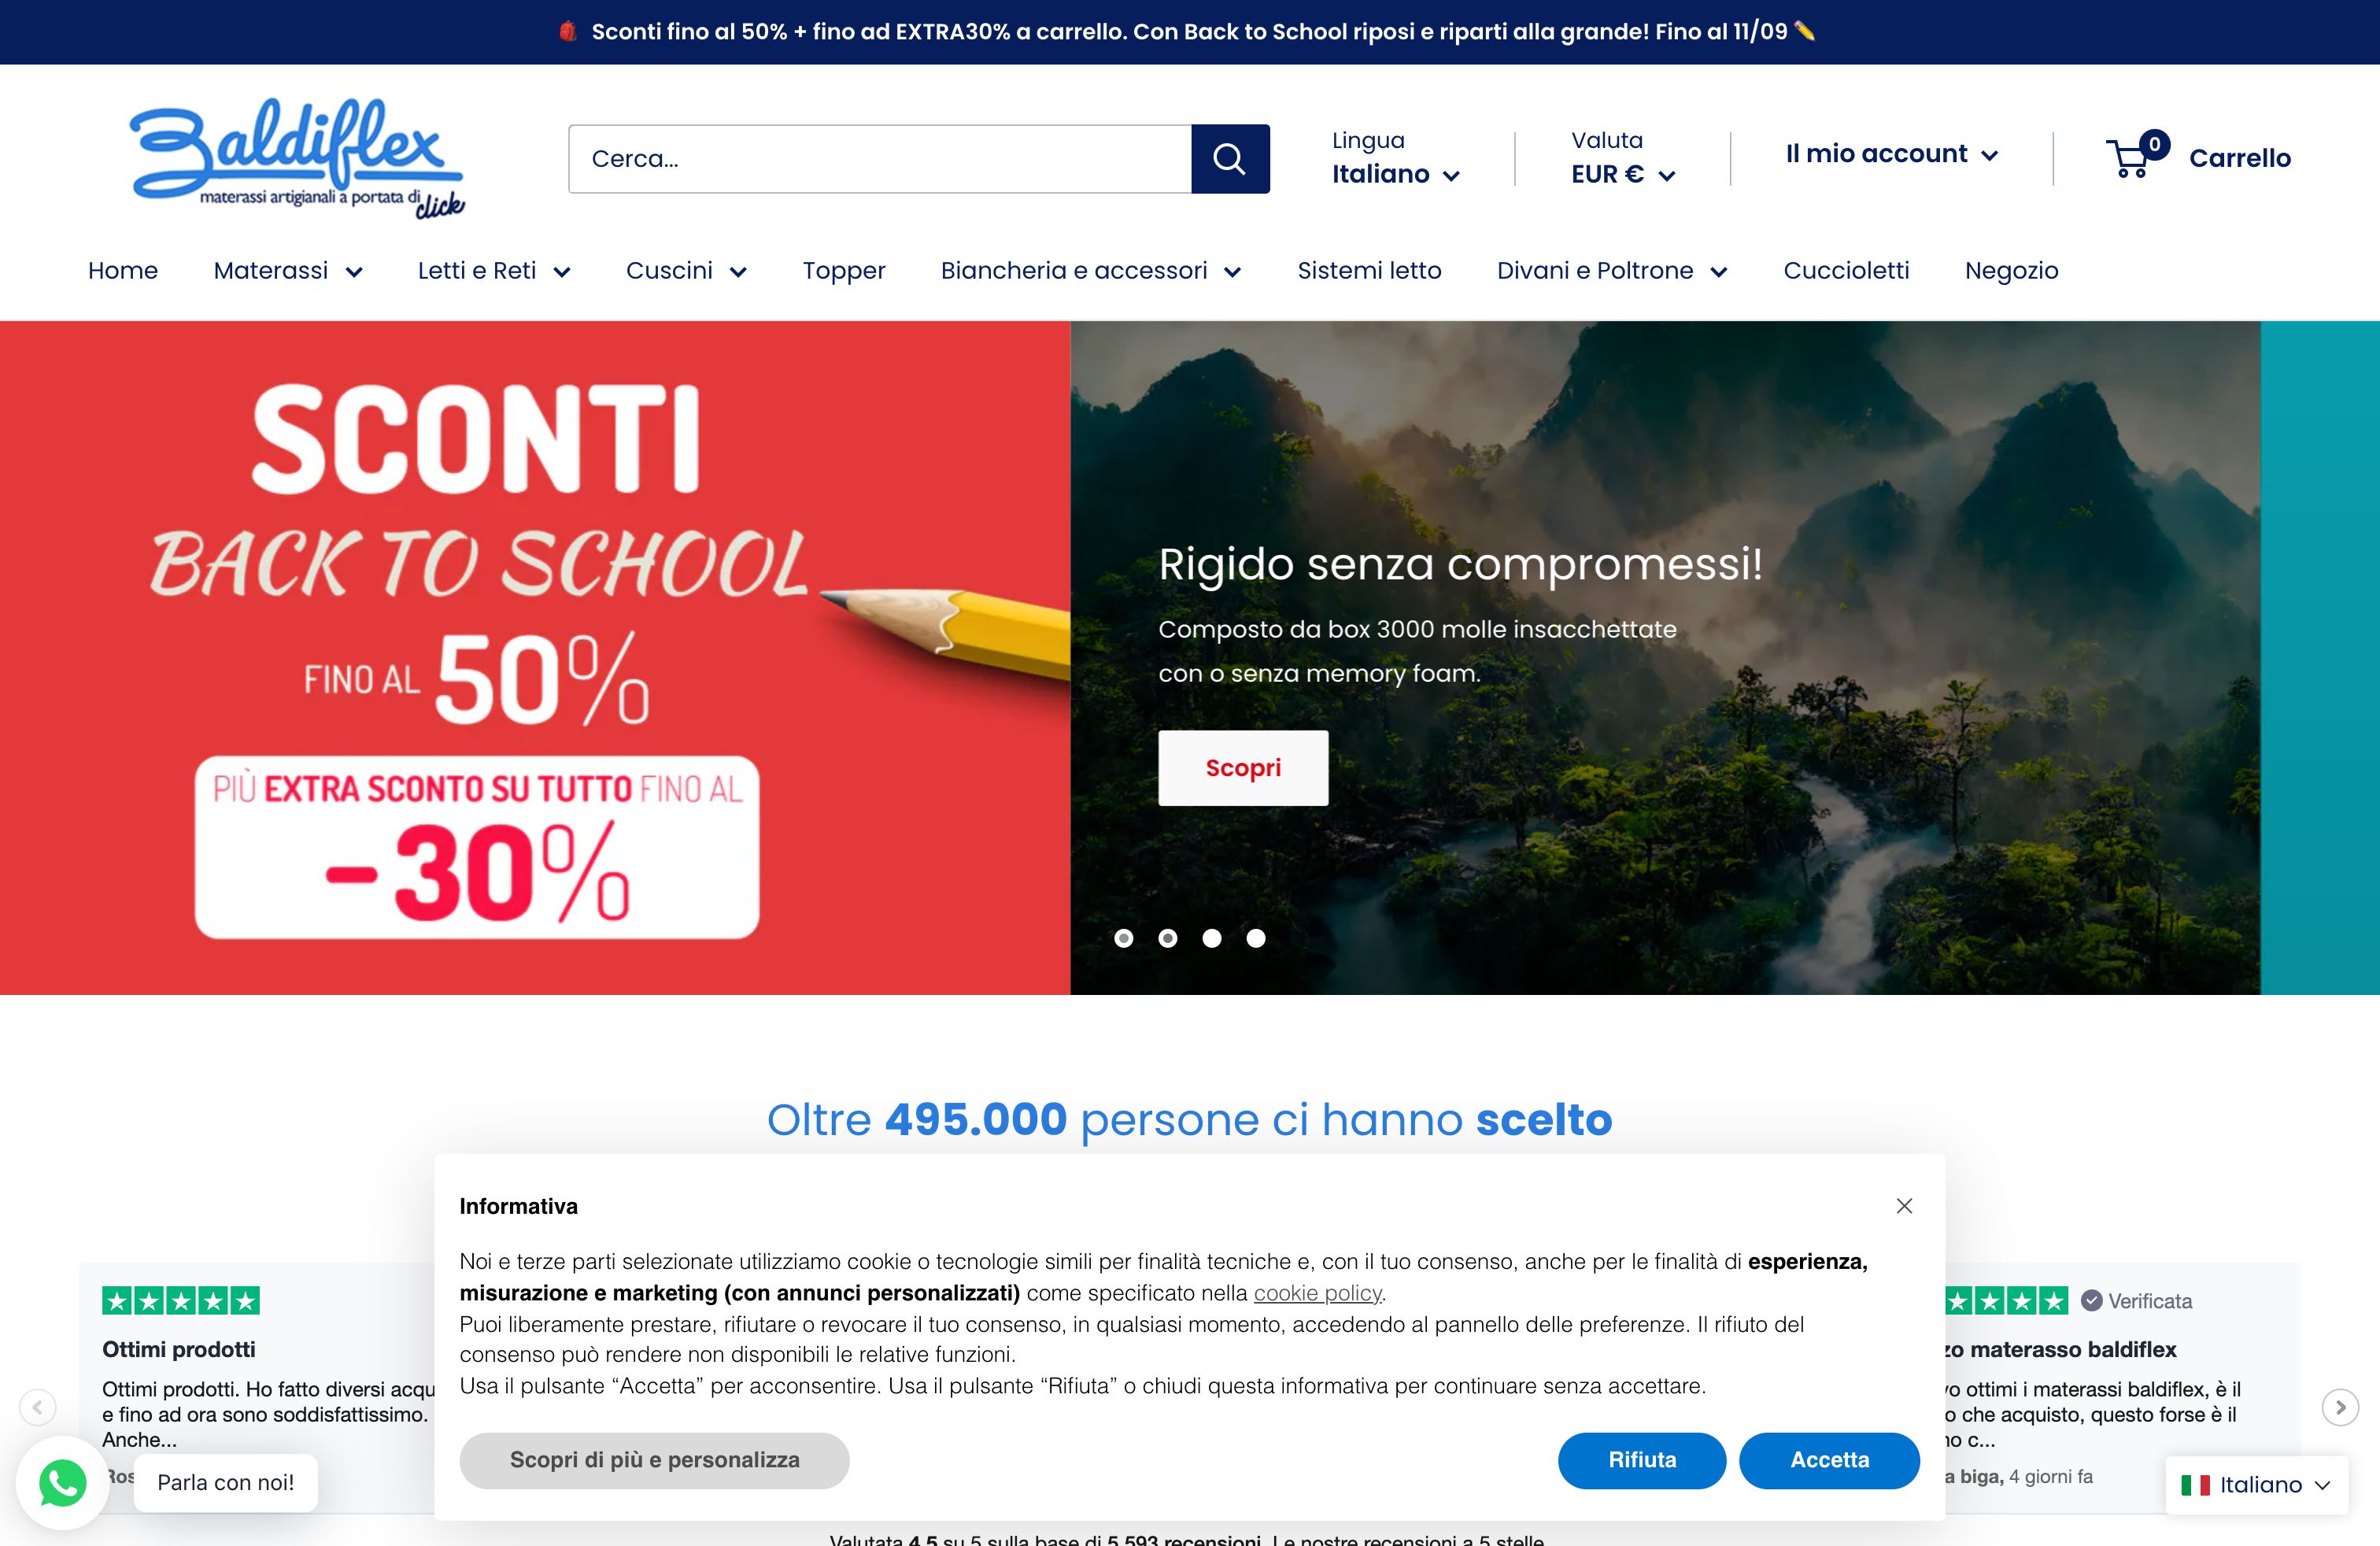Click Italian flag language selector
Image resolution: width=2380 pixels, height=1546 pixels.
pyautogui.click(x=2256, y=1485)
